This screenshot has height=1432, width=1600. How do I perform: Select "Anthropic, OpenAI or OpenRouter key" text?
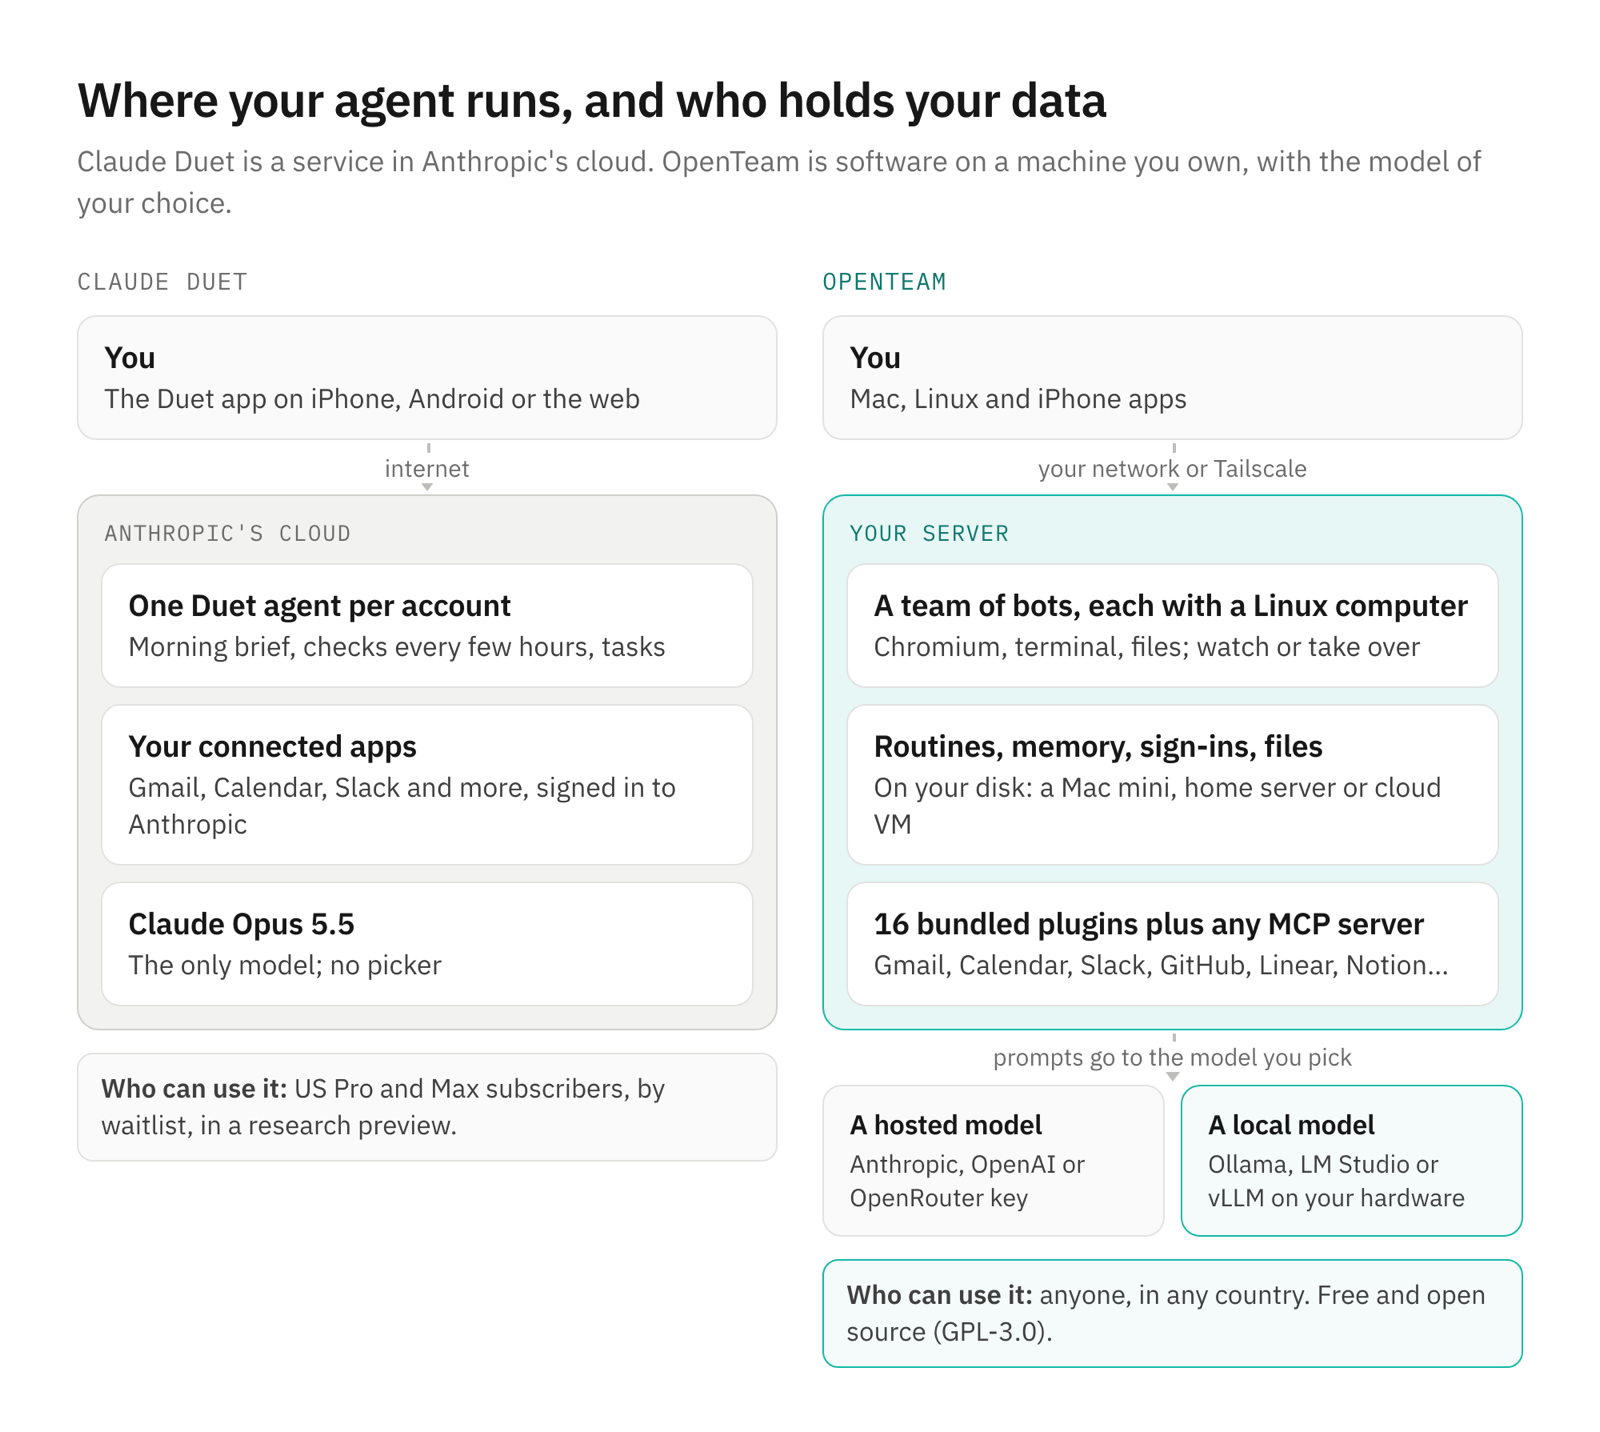pyautogui.click(x=967, y=1181)
